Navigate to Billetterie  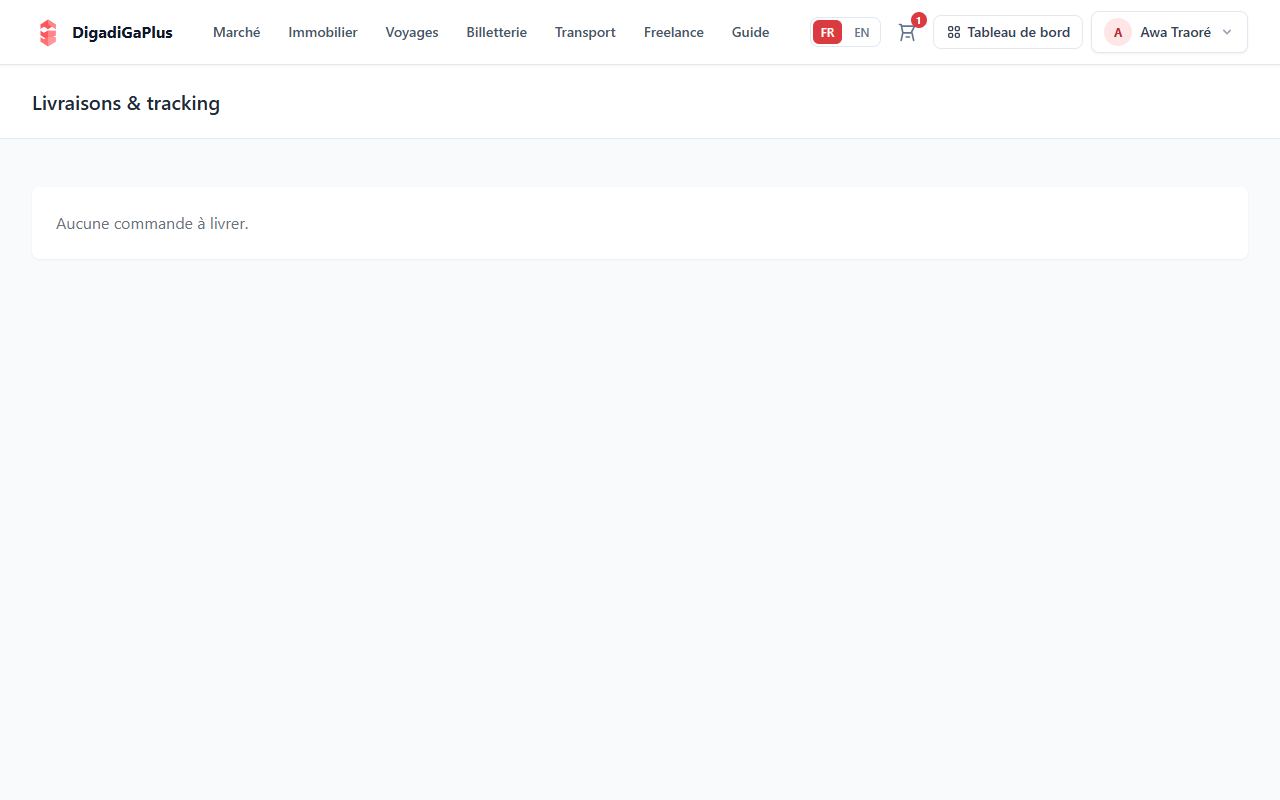[x=496, y=32]
